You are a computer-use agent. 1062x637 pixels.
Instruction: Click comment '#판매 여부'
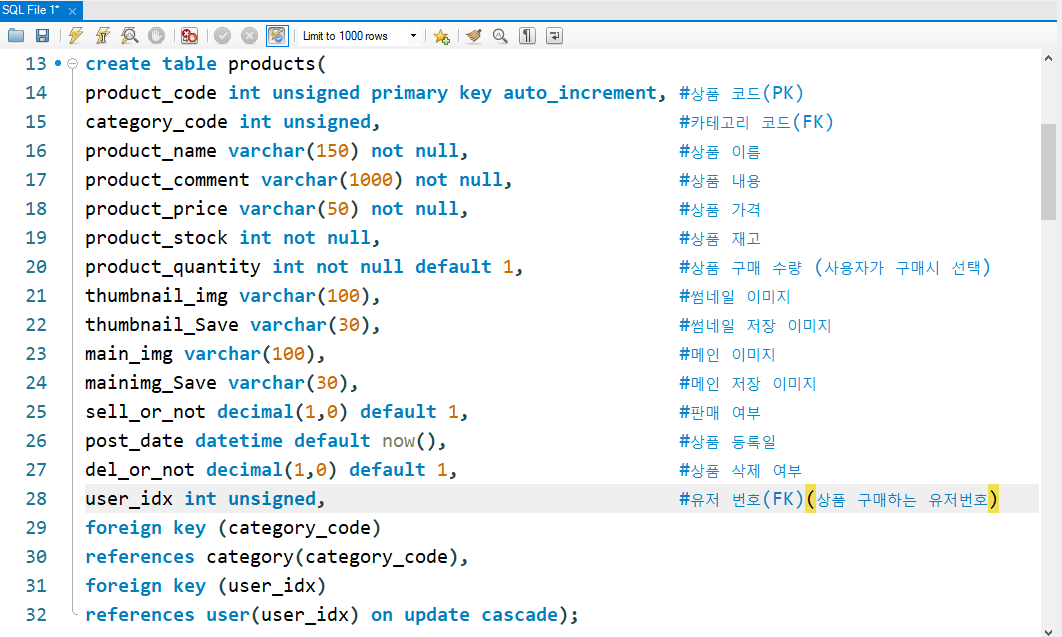pyautogui.click(x=719, y=412)
